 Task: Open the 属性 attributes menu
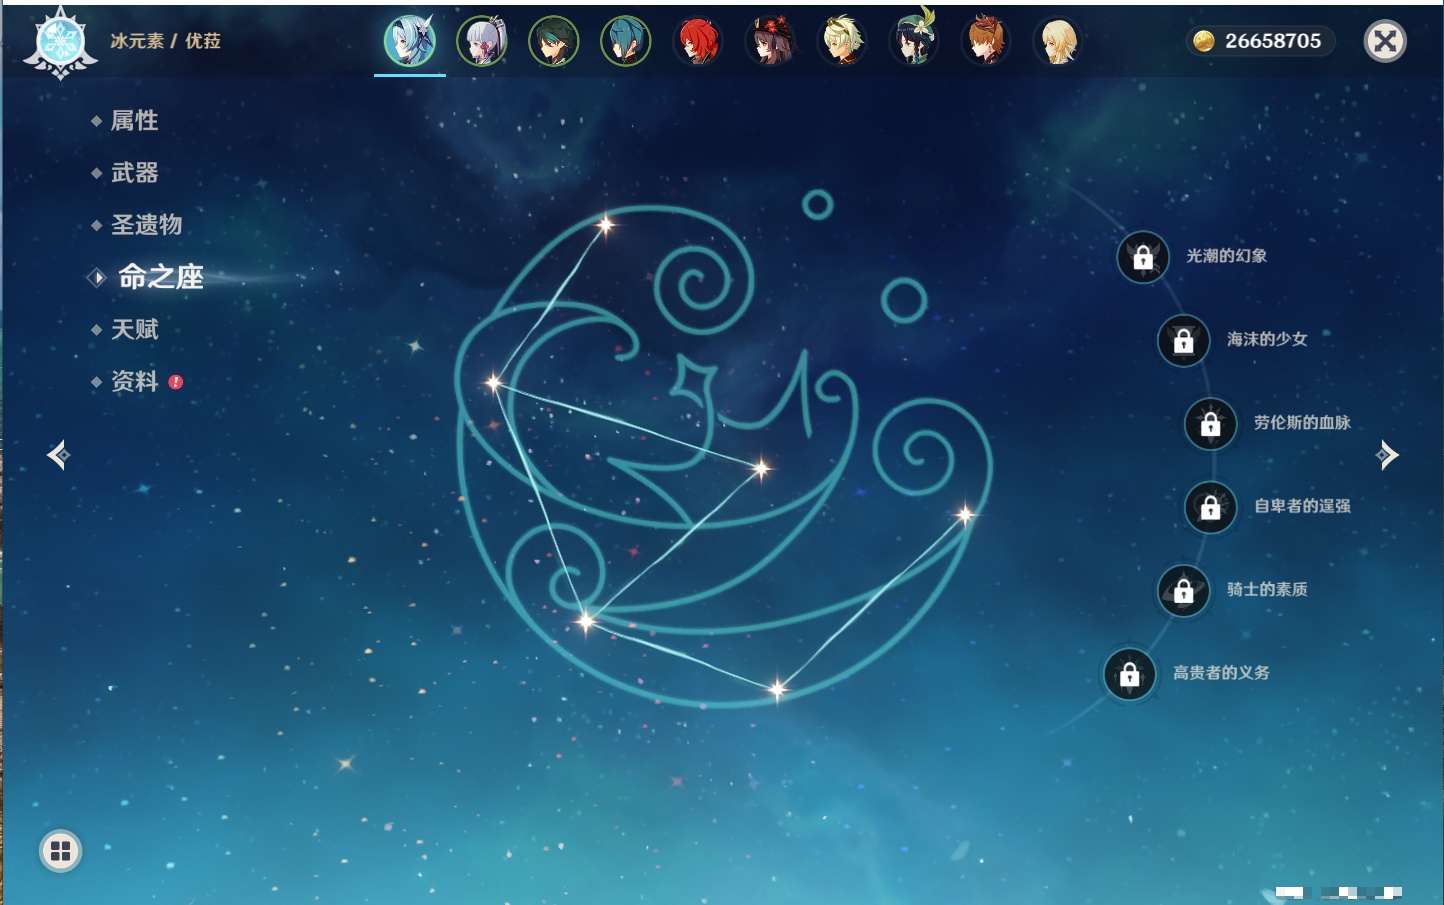[x=134, y=121]
